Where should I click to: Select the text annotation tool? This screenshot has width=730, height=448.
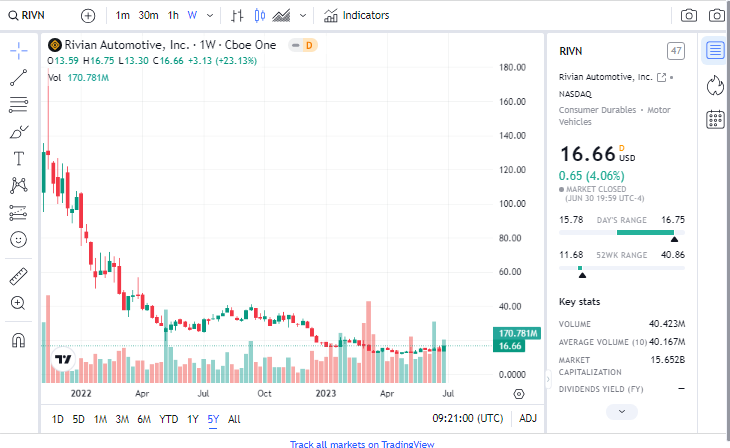click(19, 159)
